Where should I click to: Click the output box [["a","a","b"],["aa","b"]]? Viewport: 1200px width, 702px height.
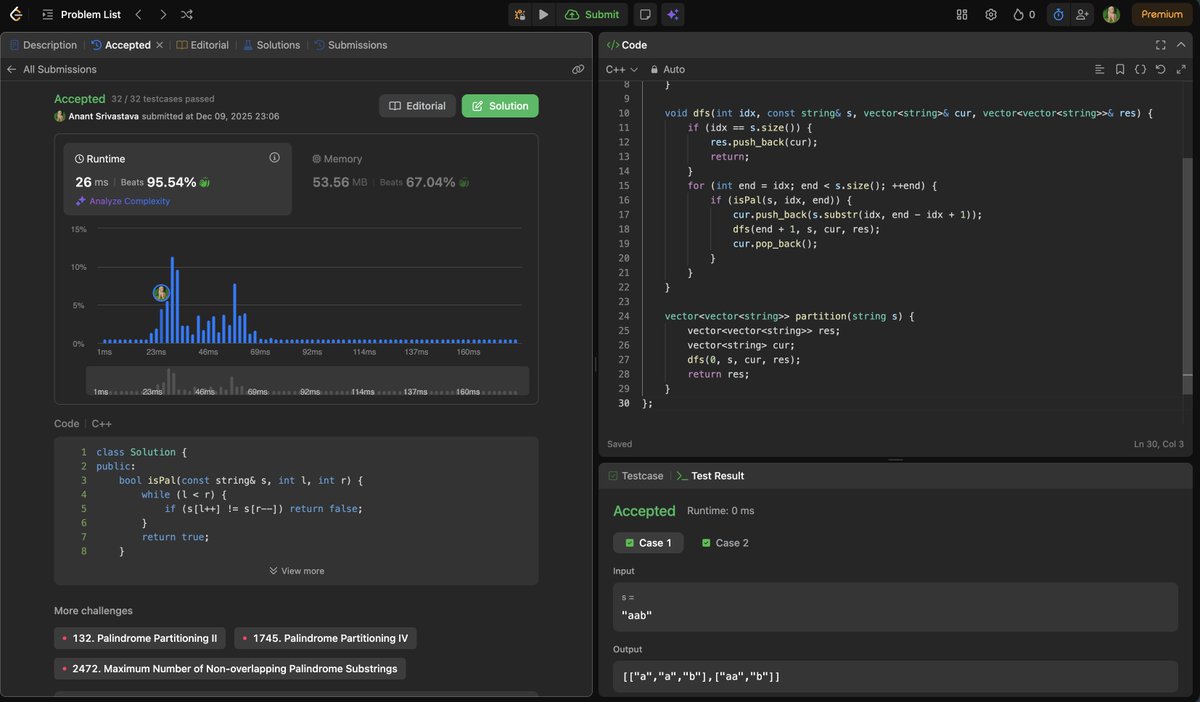tap(895, 677)
